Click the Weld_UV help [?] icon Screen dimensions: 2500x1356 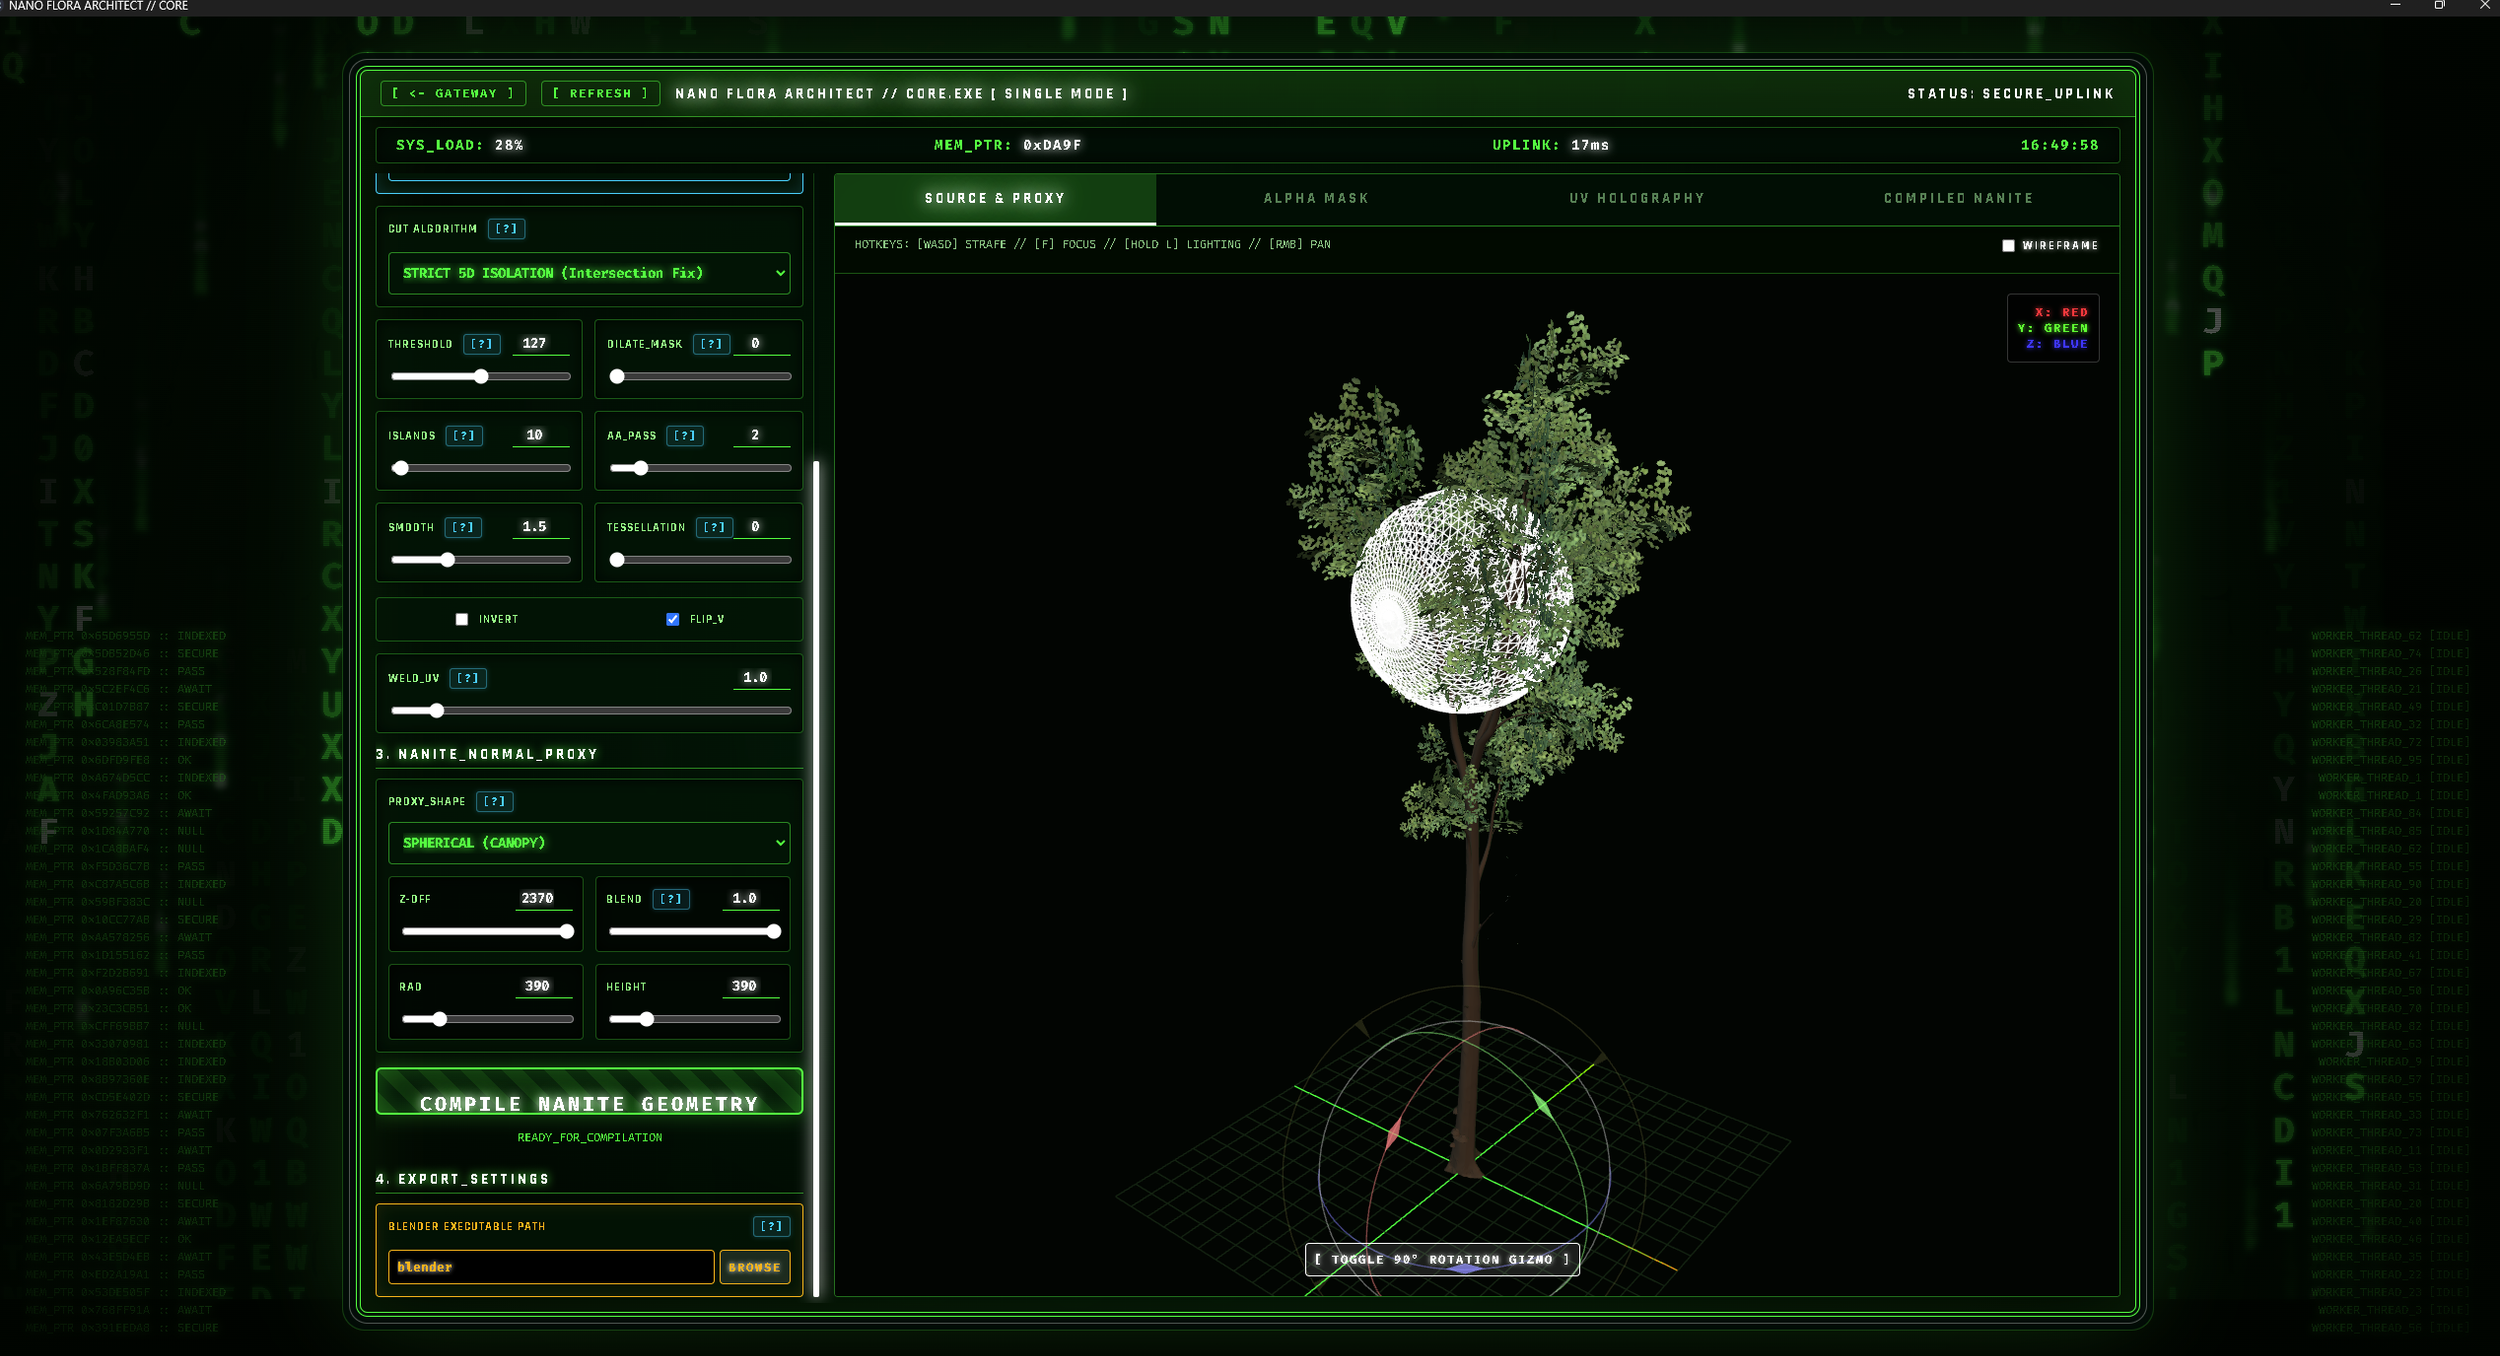(467, 678)
